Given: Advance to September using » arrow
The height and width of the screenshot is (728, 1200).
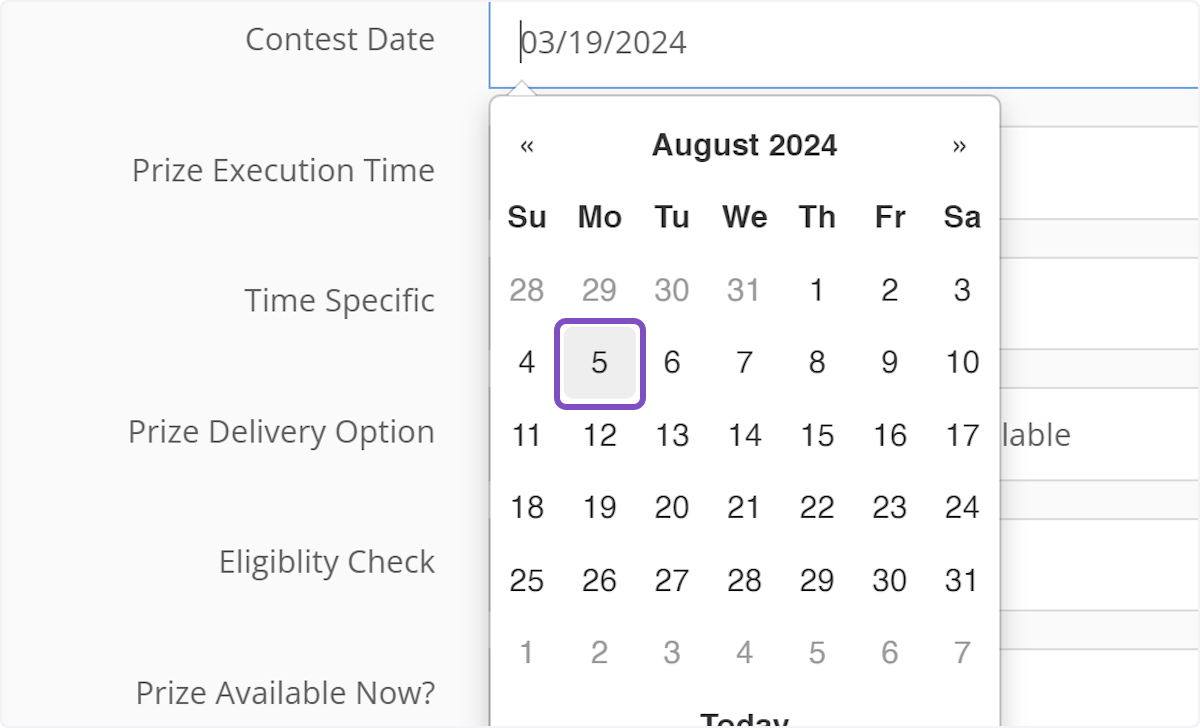Looking at the screenshot, I should tap(961, 145).
